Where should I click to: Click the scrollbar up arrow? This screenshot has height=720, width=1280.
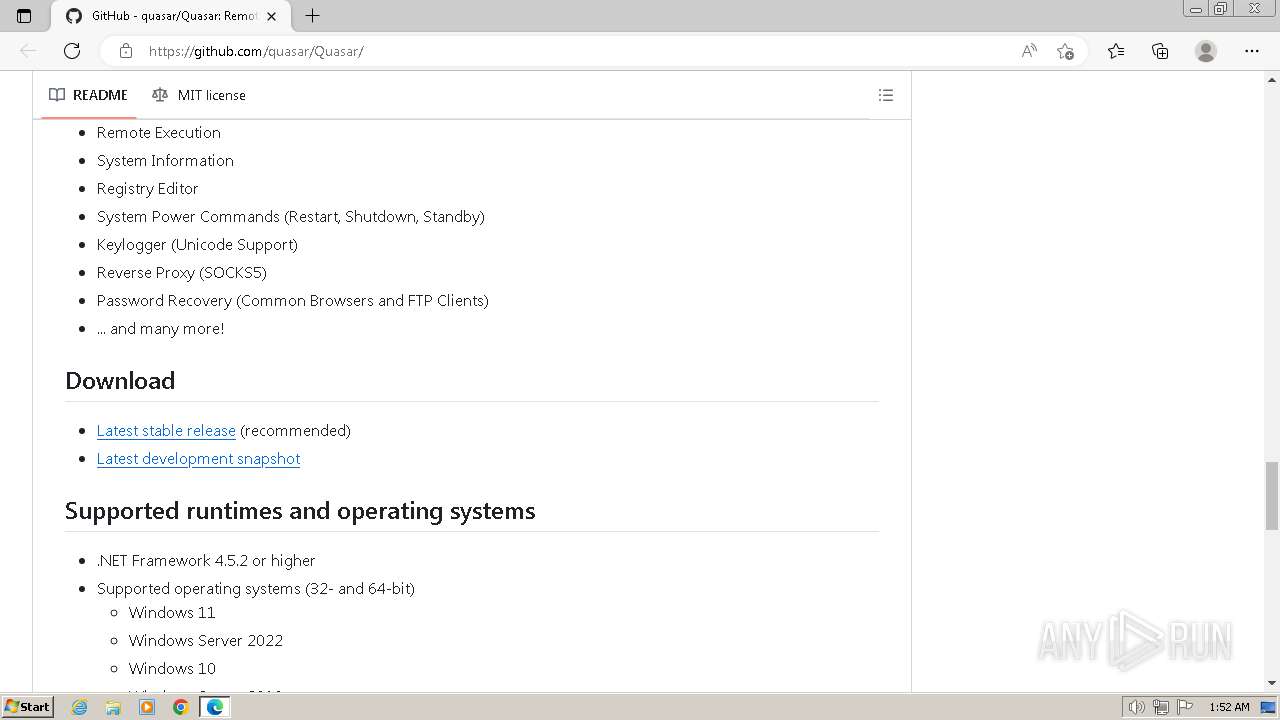[x=1272, y=78]
